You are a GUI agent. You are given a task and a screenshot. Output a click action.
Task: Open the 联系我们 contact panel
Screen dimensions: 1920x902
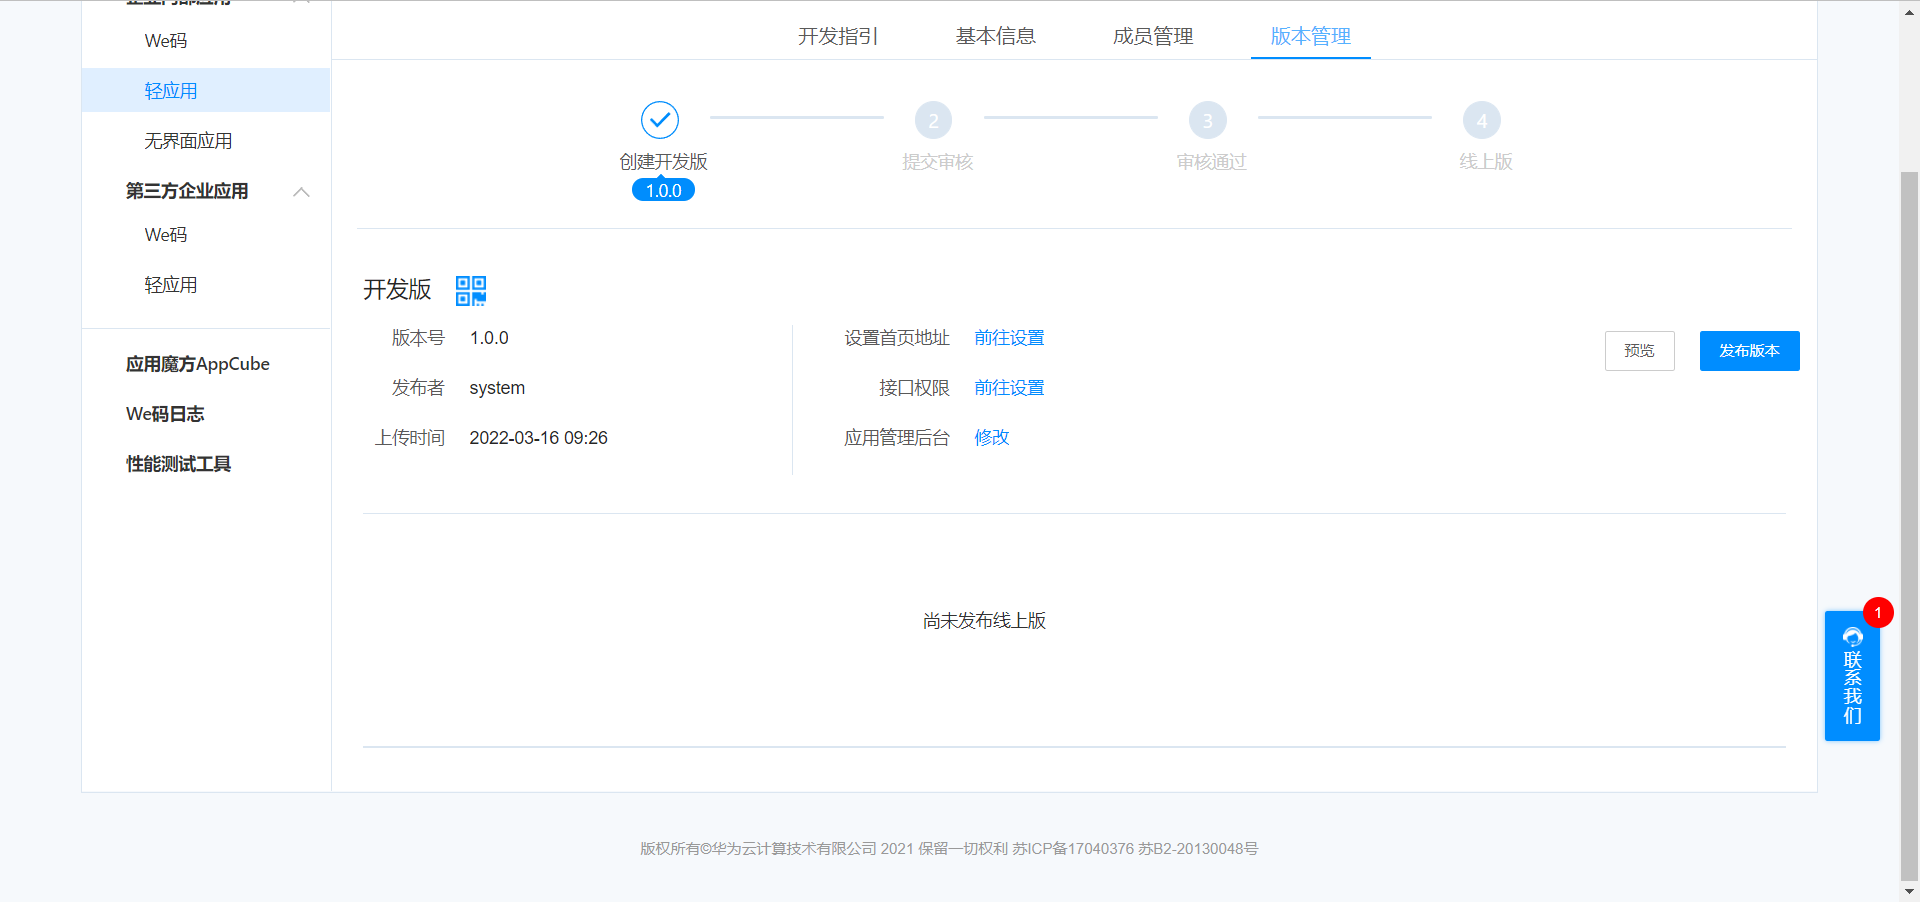[x=1852, y=676]
